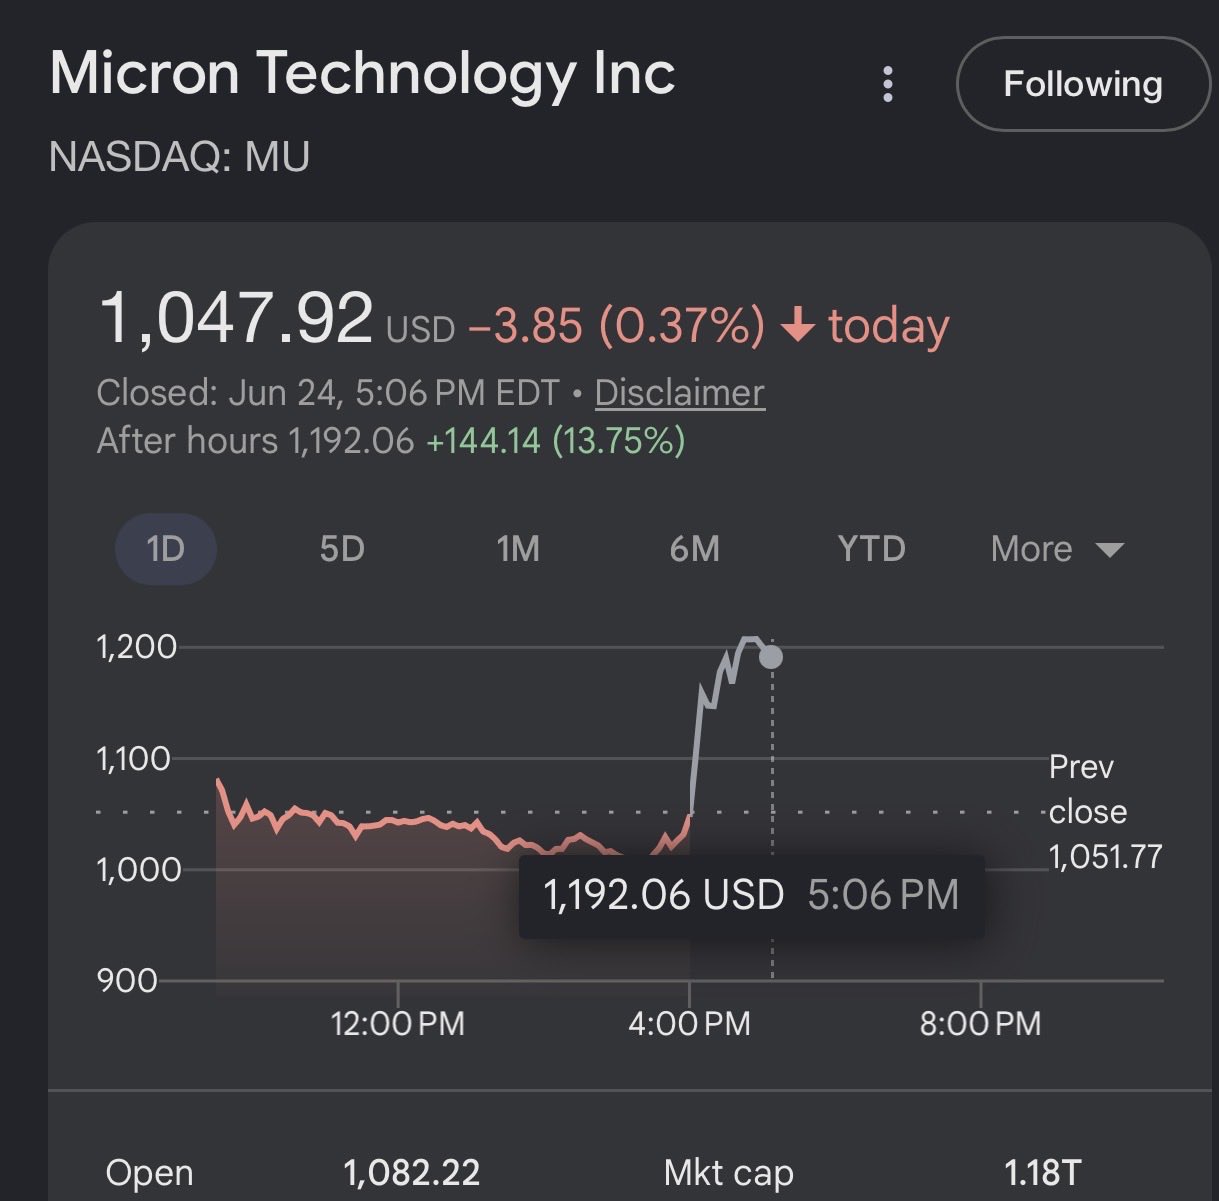Expand the More time ranges dropdown
Screen dimensions: 1219x1201
1057,549
